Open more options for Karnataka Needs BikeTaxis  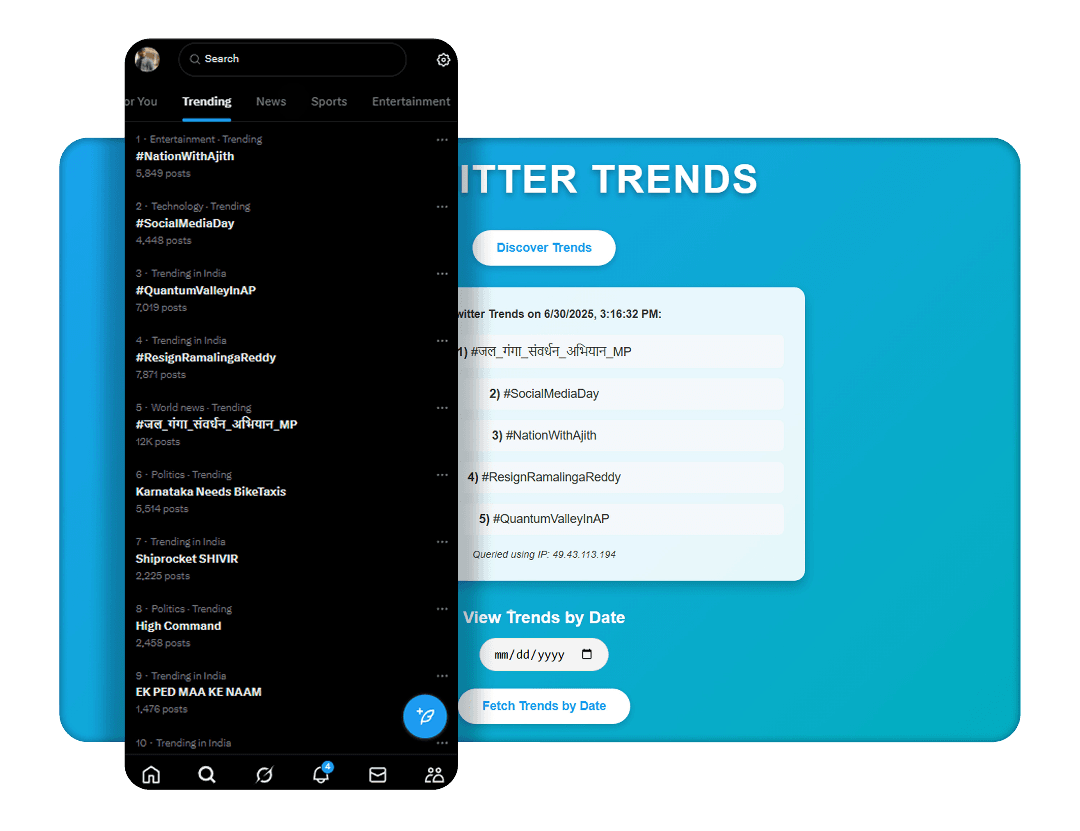pyautogui.click(x=442, y=474)
